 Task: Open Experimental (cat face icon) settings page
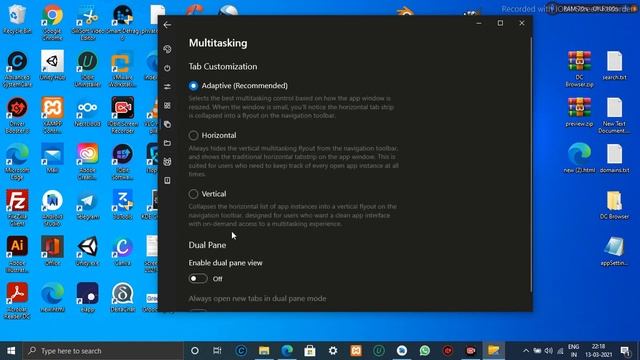(167, 162)
